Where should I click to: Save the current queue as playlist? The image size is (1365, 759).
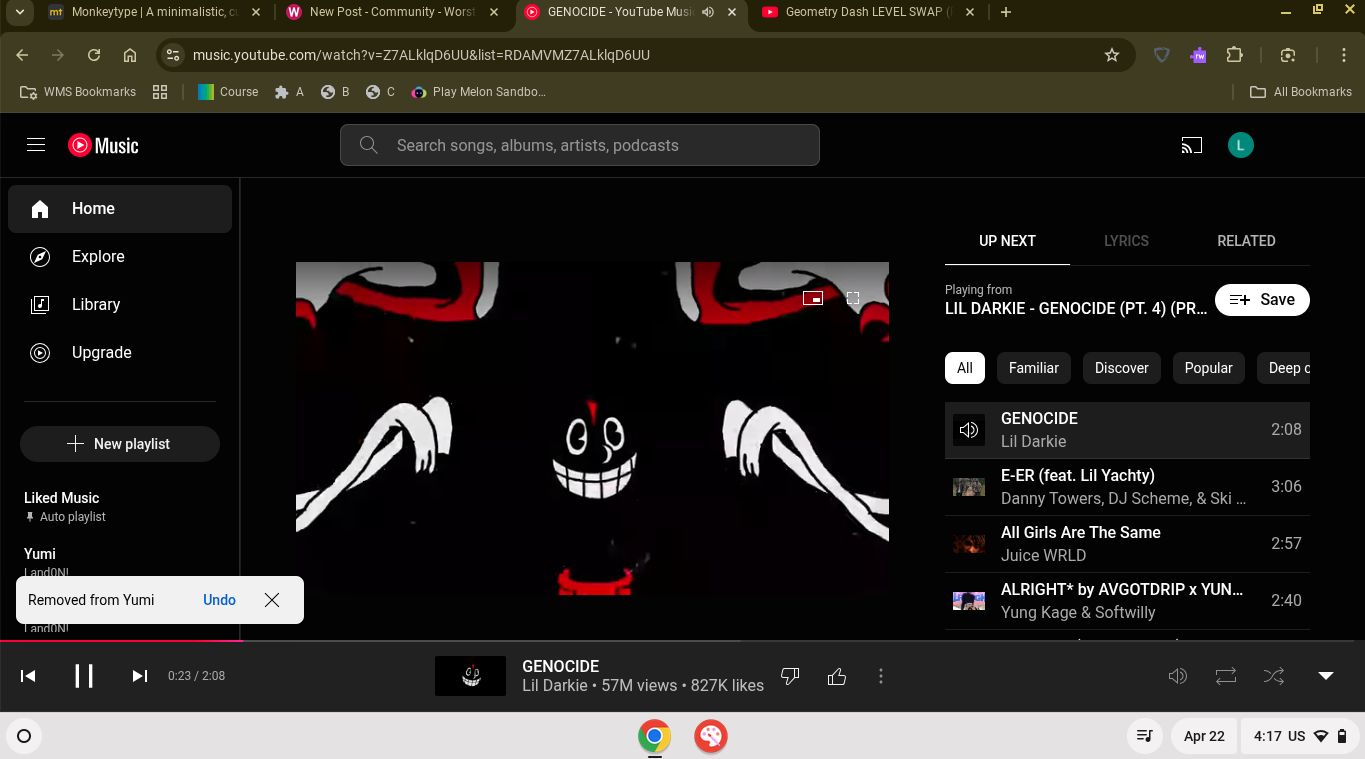1262,300
